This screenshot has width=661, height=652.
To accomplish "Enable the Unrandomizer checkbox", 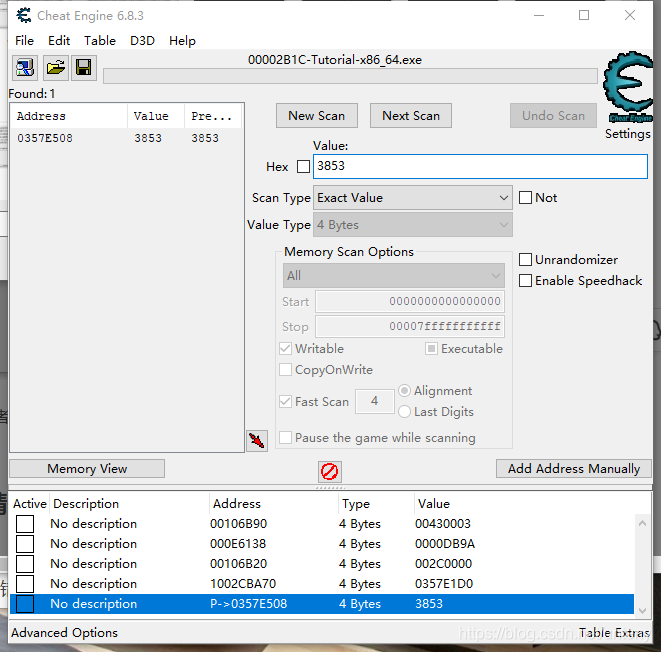I will [525, 260].
